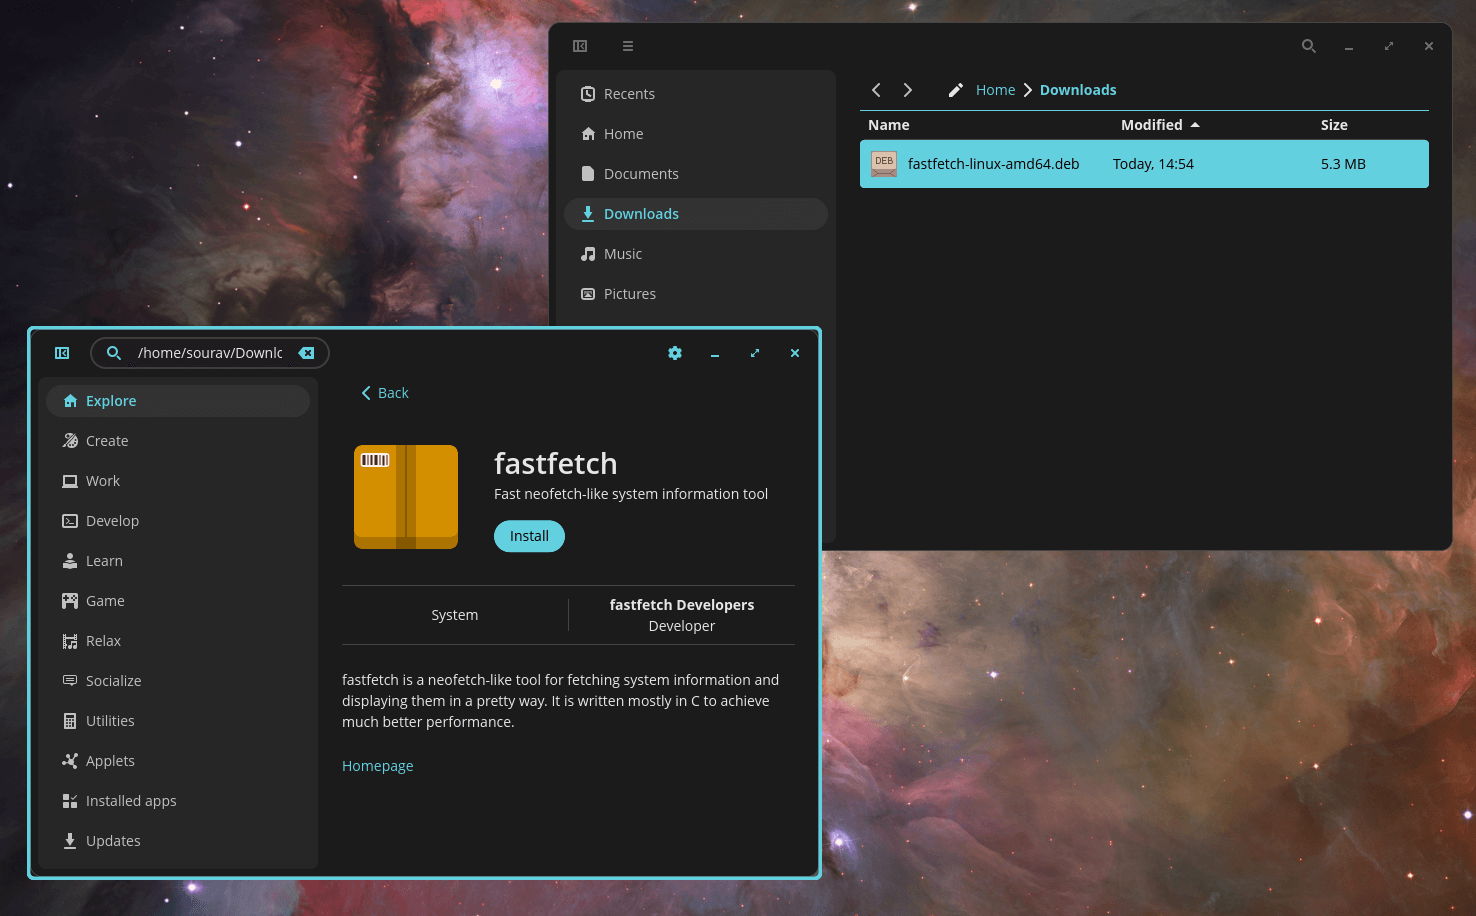Open the app store settings gear
Viewport: 1476px width, 916px height.
(675, 353)
